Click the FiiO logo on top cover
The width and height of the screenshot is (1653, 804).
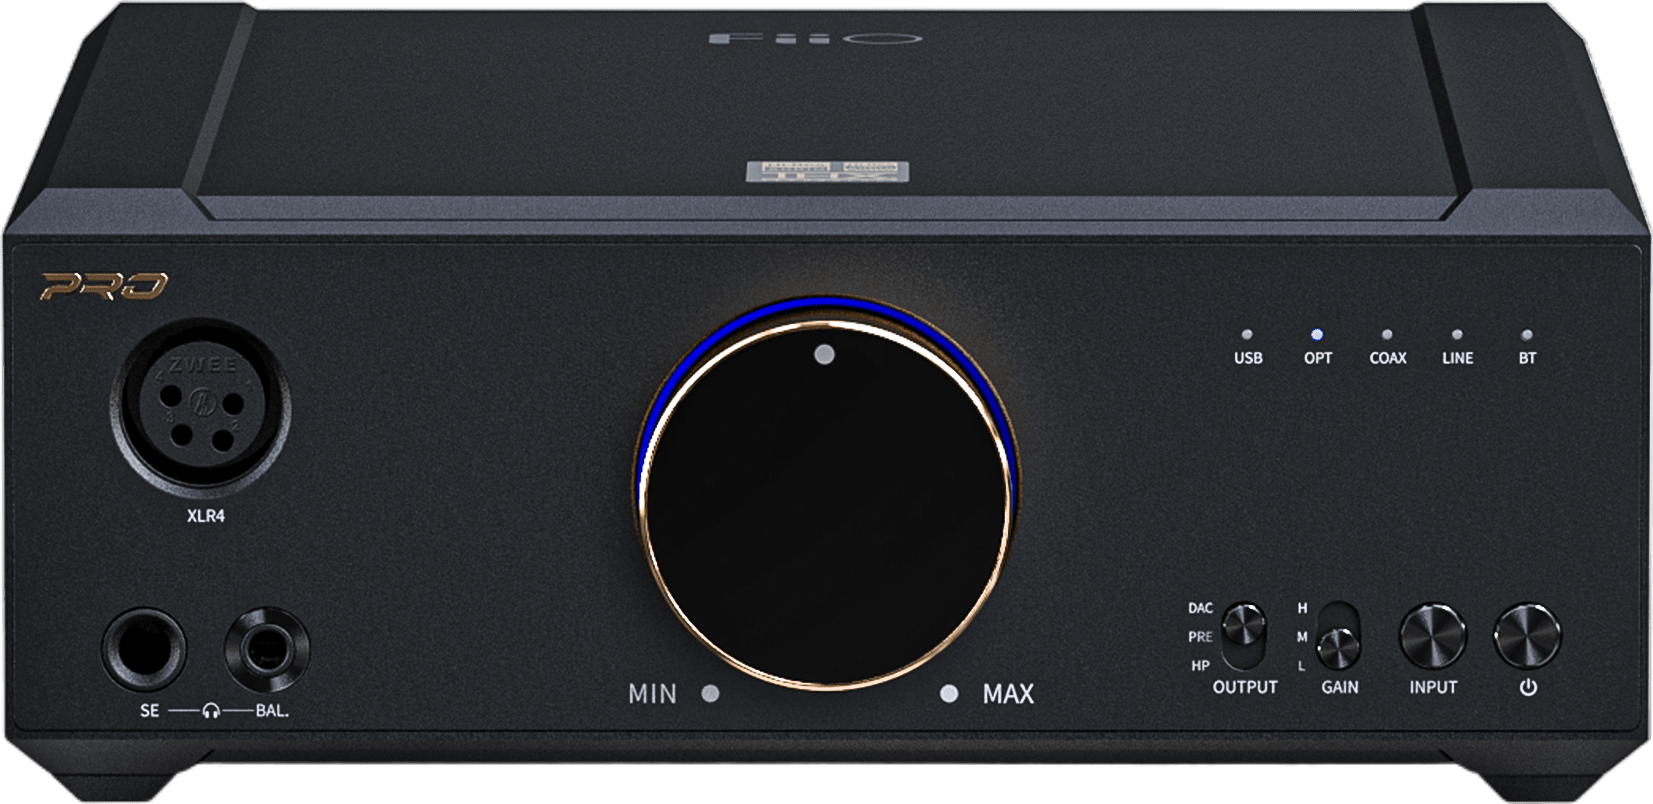pos(814,39)
